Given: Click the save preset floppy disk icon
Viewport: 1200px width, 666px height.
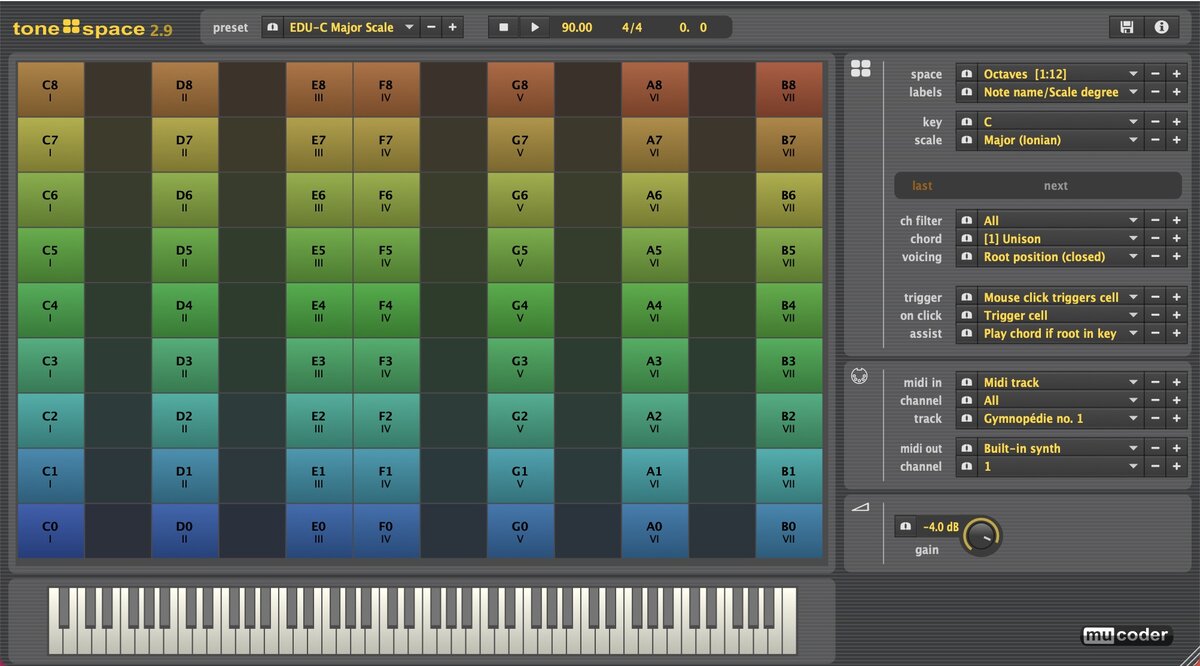Looking at the screenshot, I should tap(1127, 27).
